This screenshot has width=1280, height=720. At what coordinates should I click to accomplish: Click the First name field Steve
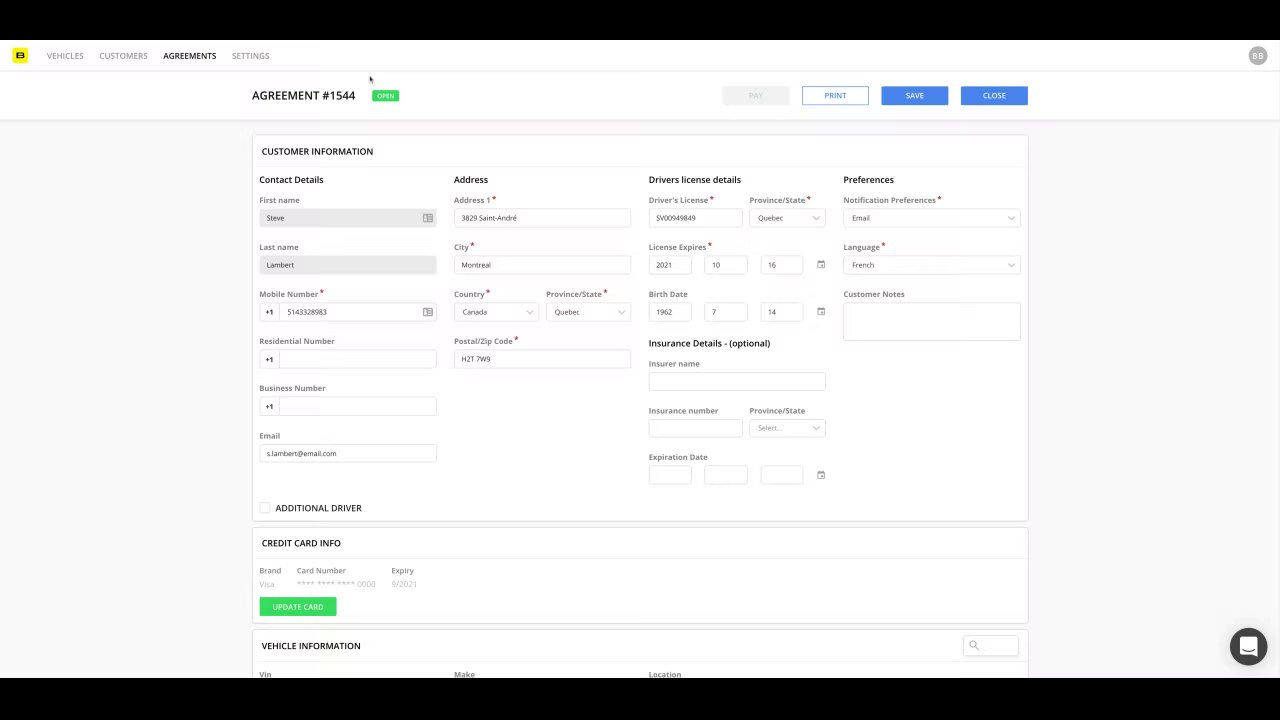click(347, 218)
